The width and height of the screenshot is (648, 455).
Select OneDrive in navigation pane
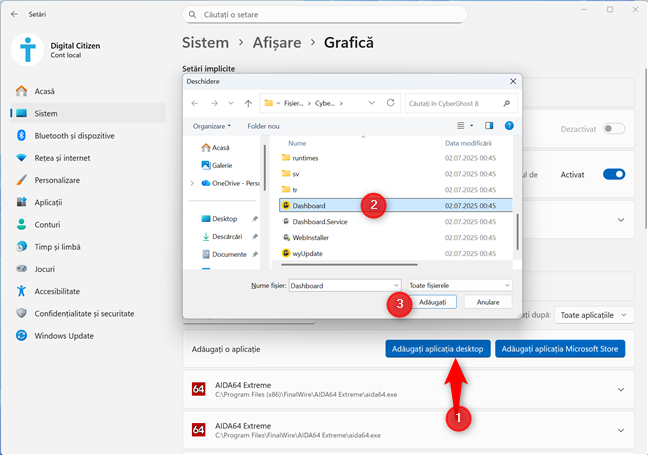(231, 183)
